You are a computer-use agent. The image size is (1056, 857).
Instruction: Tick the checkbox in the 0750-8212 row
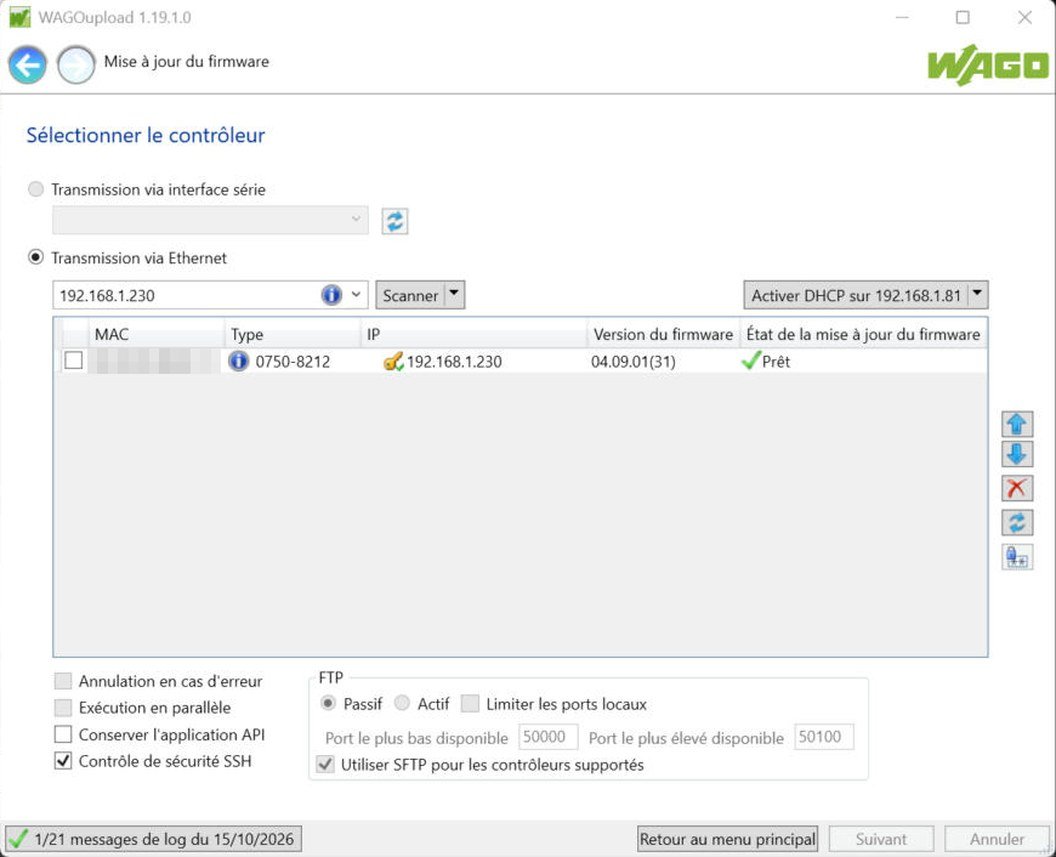(73, 361)
